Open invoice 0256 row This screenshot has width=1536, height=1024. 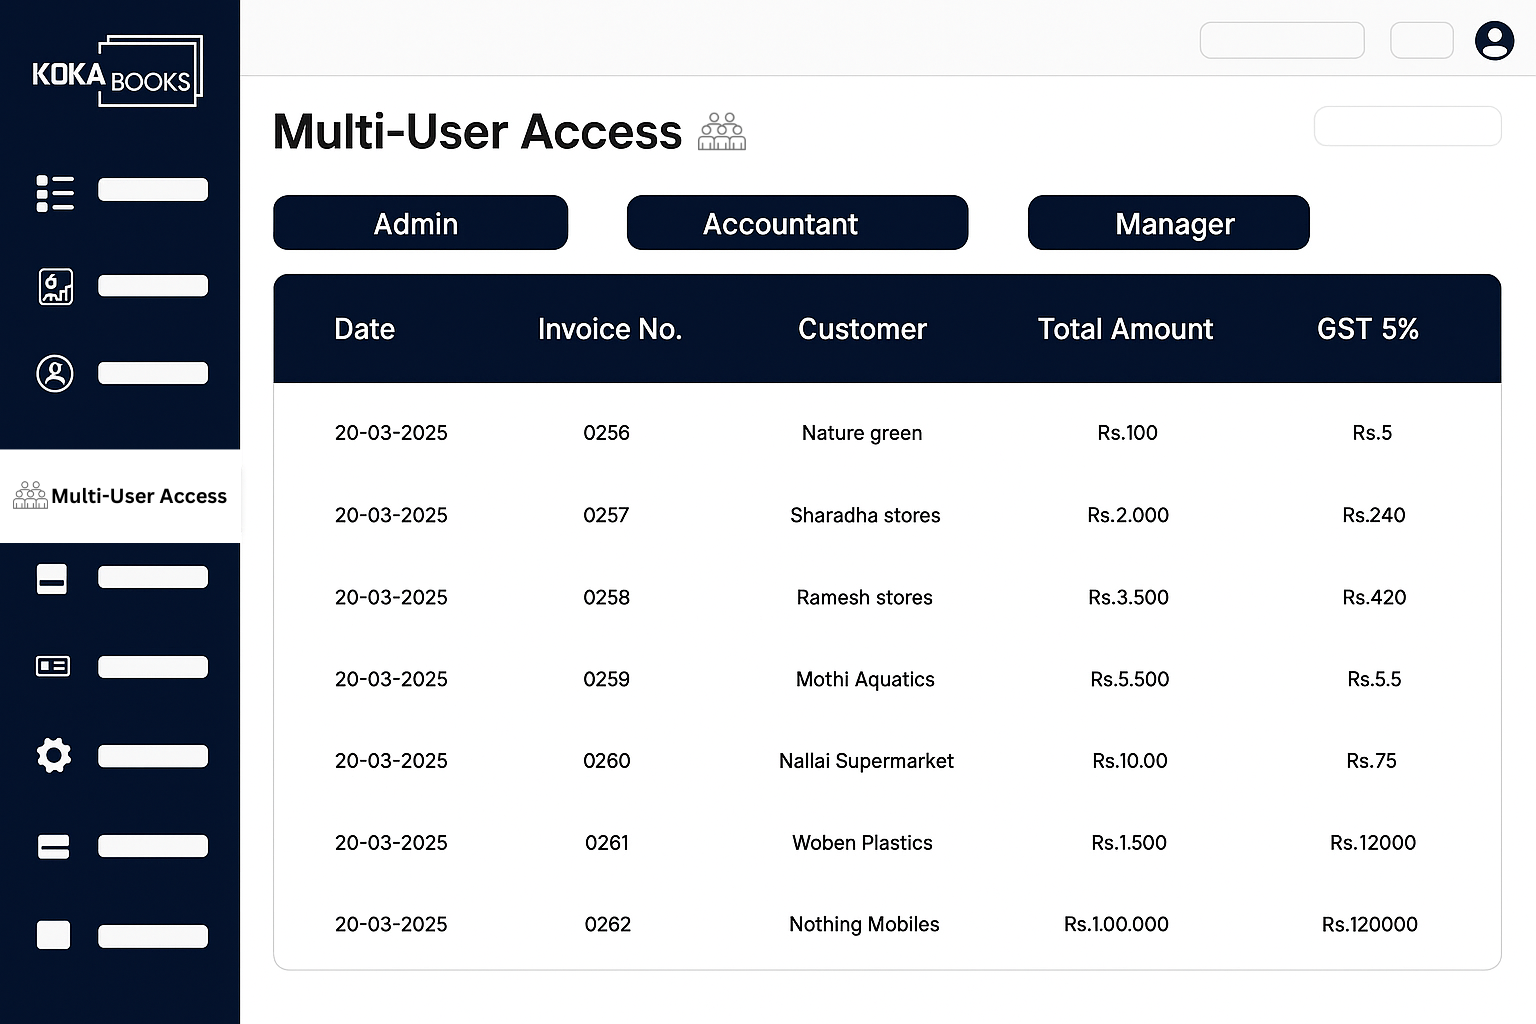click(606, 433)
